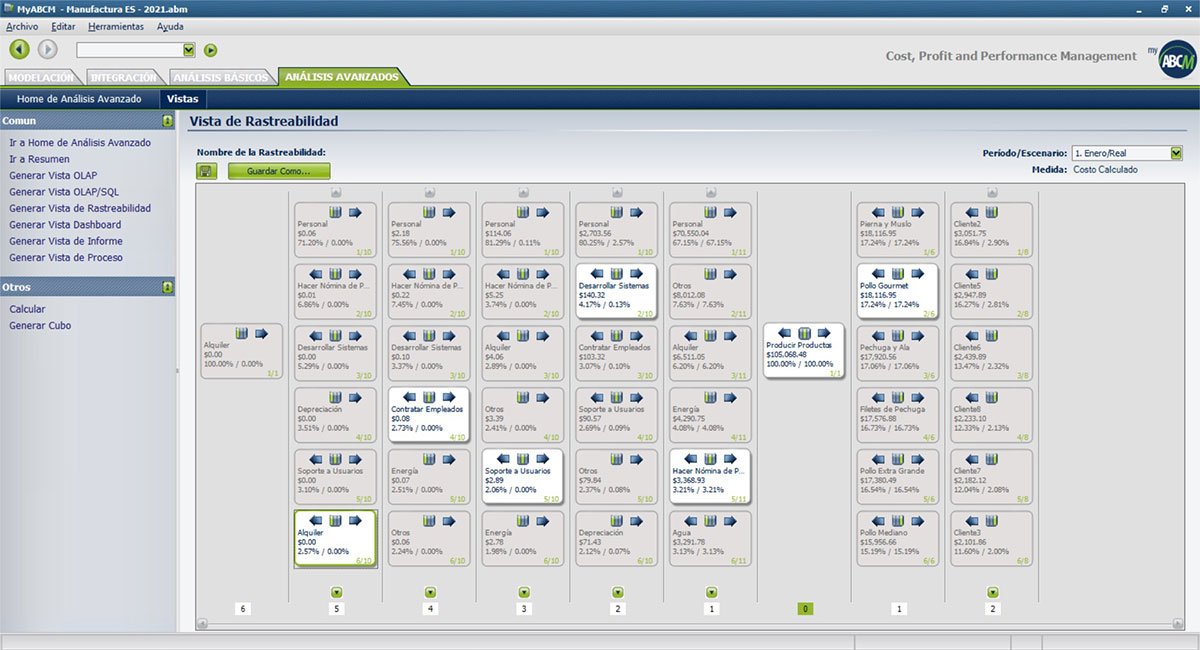Viewport: 1200px width, 650px height.
Task: Click the Guardar Como button
Action: pos(278,171)
